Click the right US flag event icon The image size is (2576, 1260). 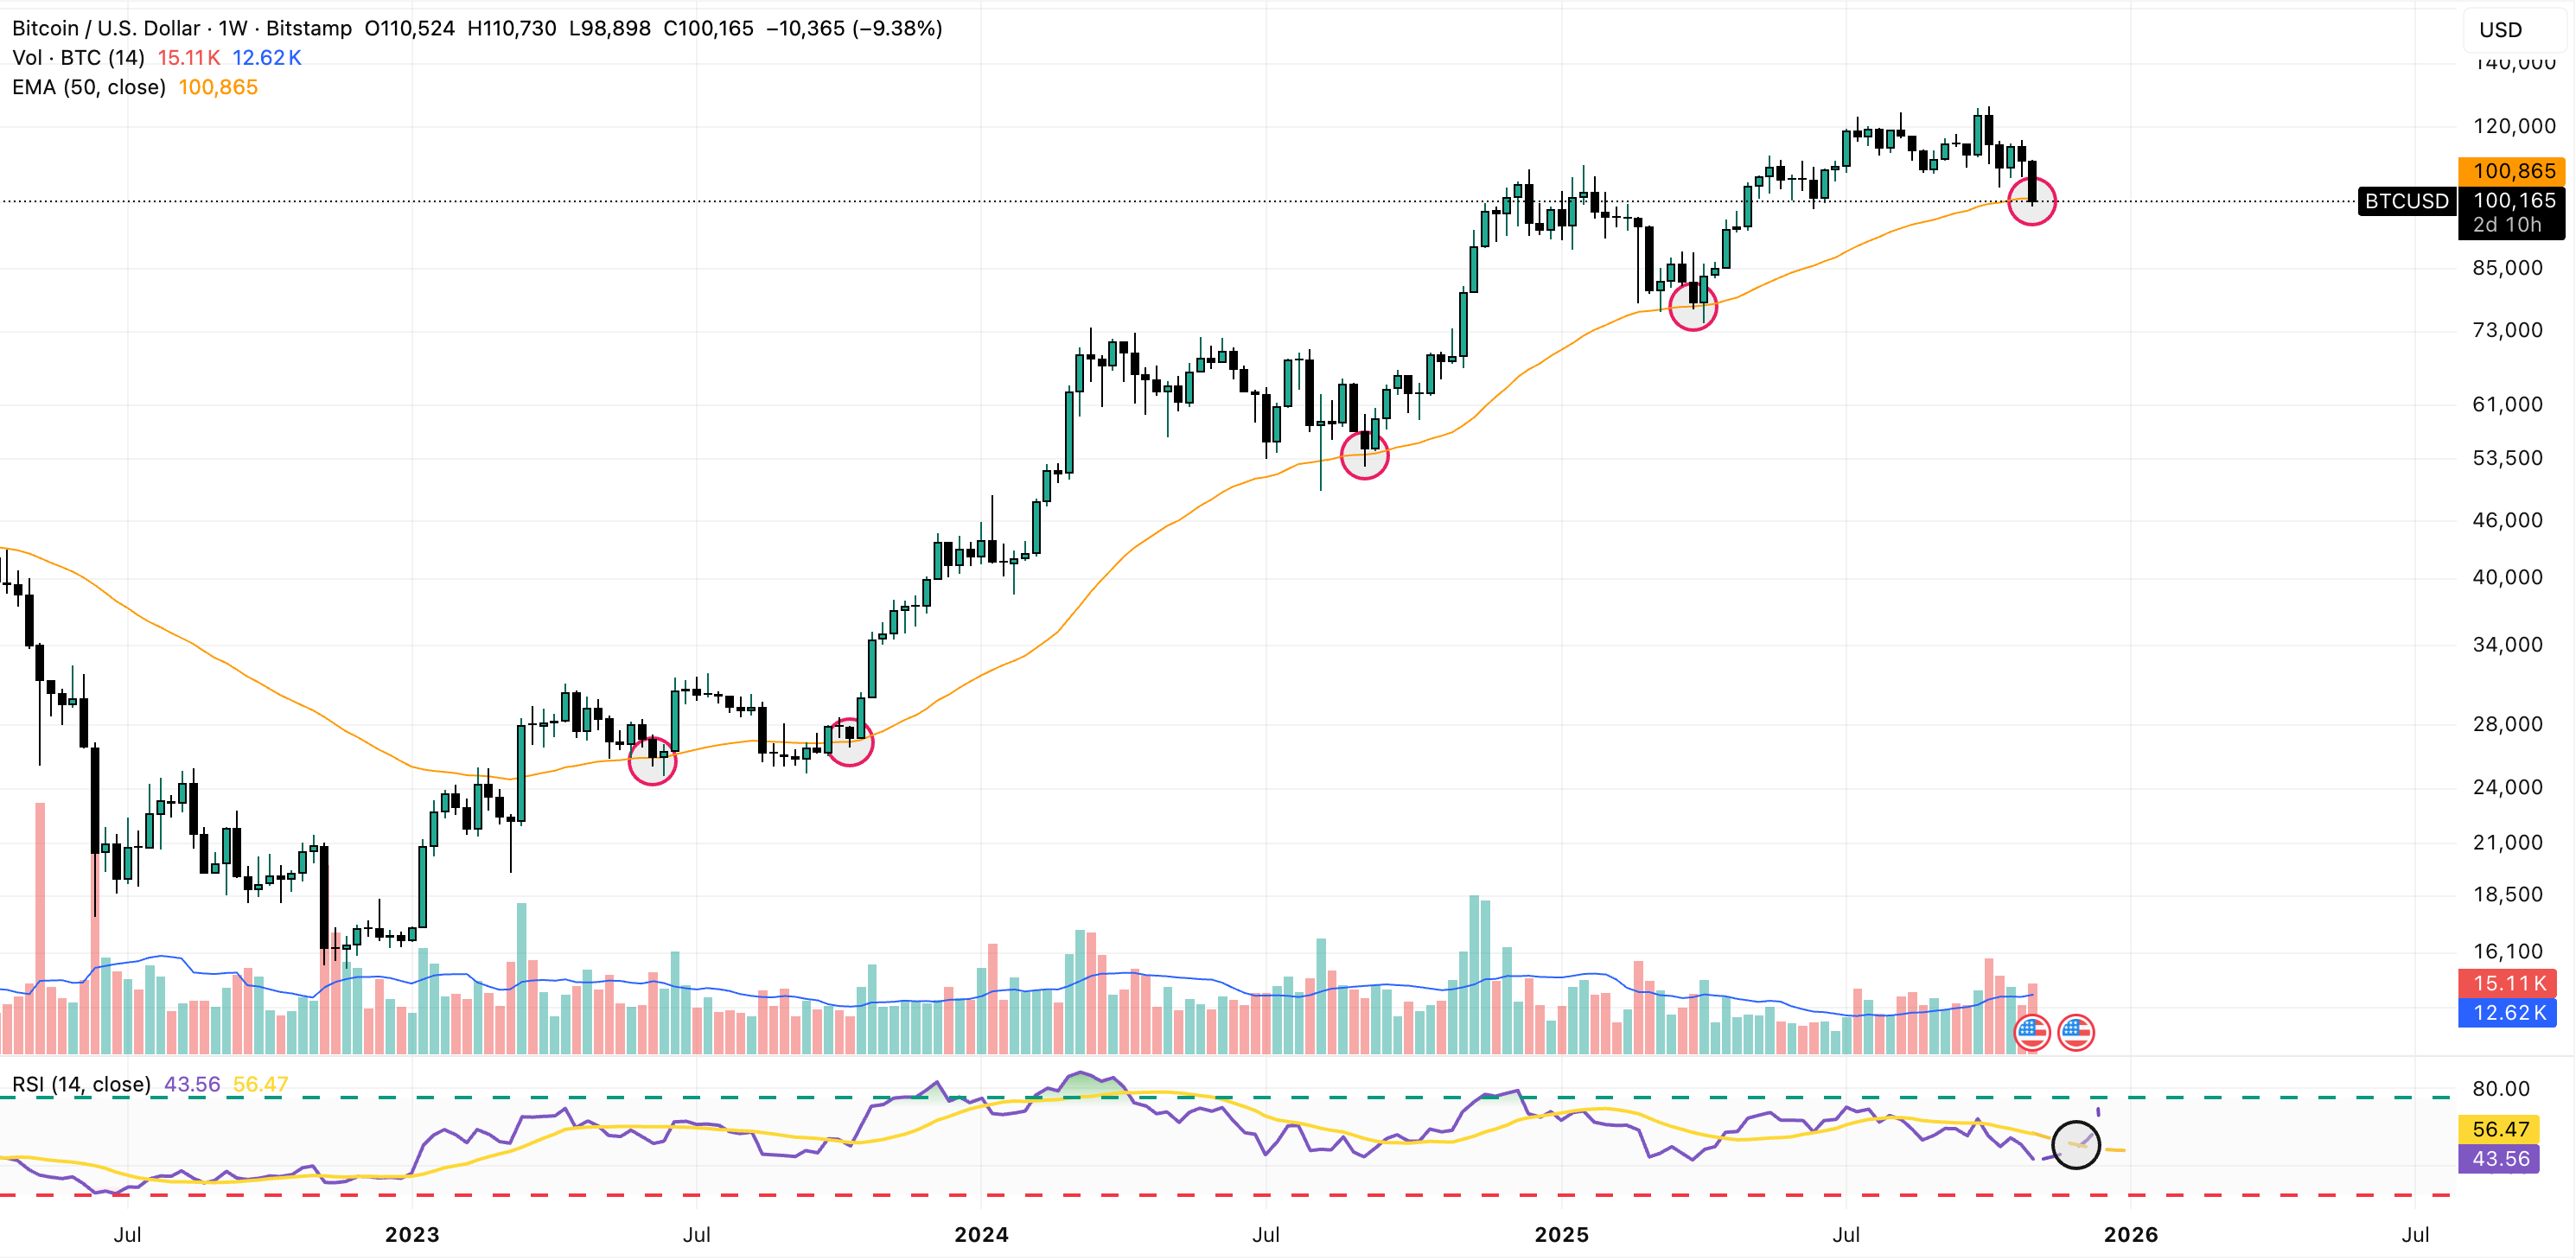(2076, 1033)
